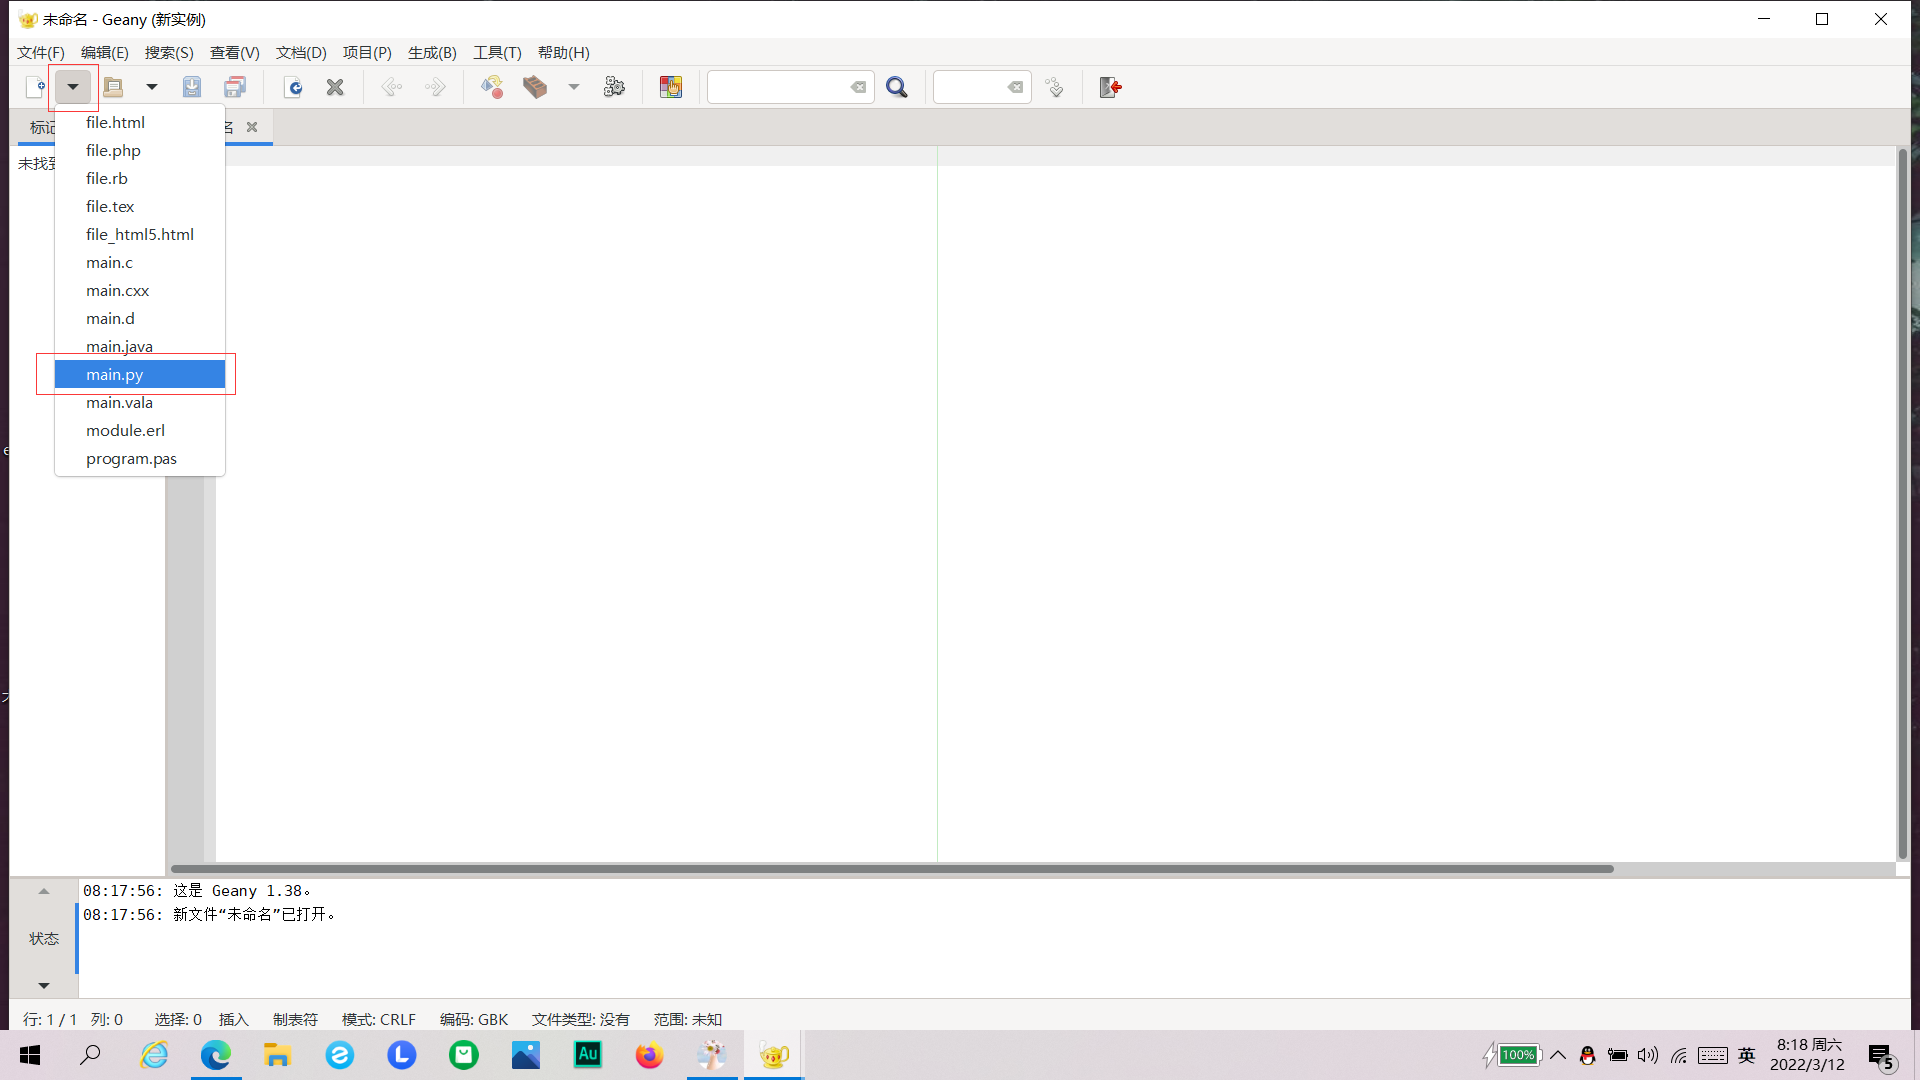Open the notification center icon

pos(1882,1056)
